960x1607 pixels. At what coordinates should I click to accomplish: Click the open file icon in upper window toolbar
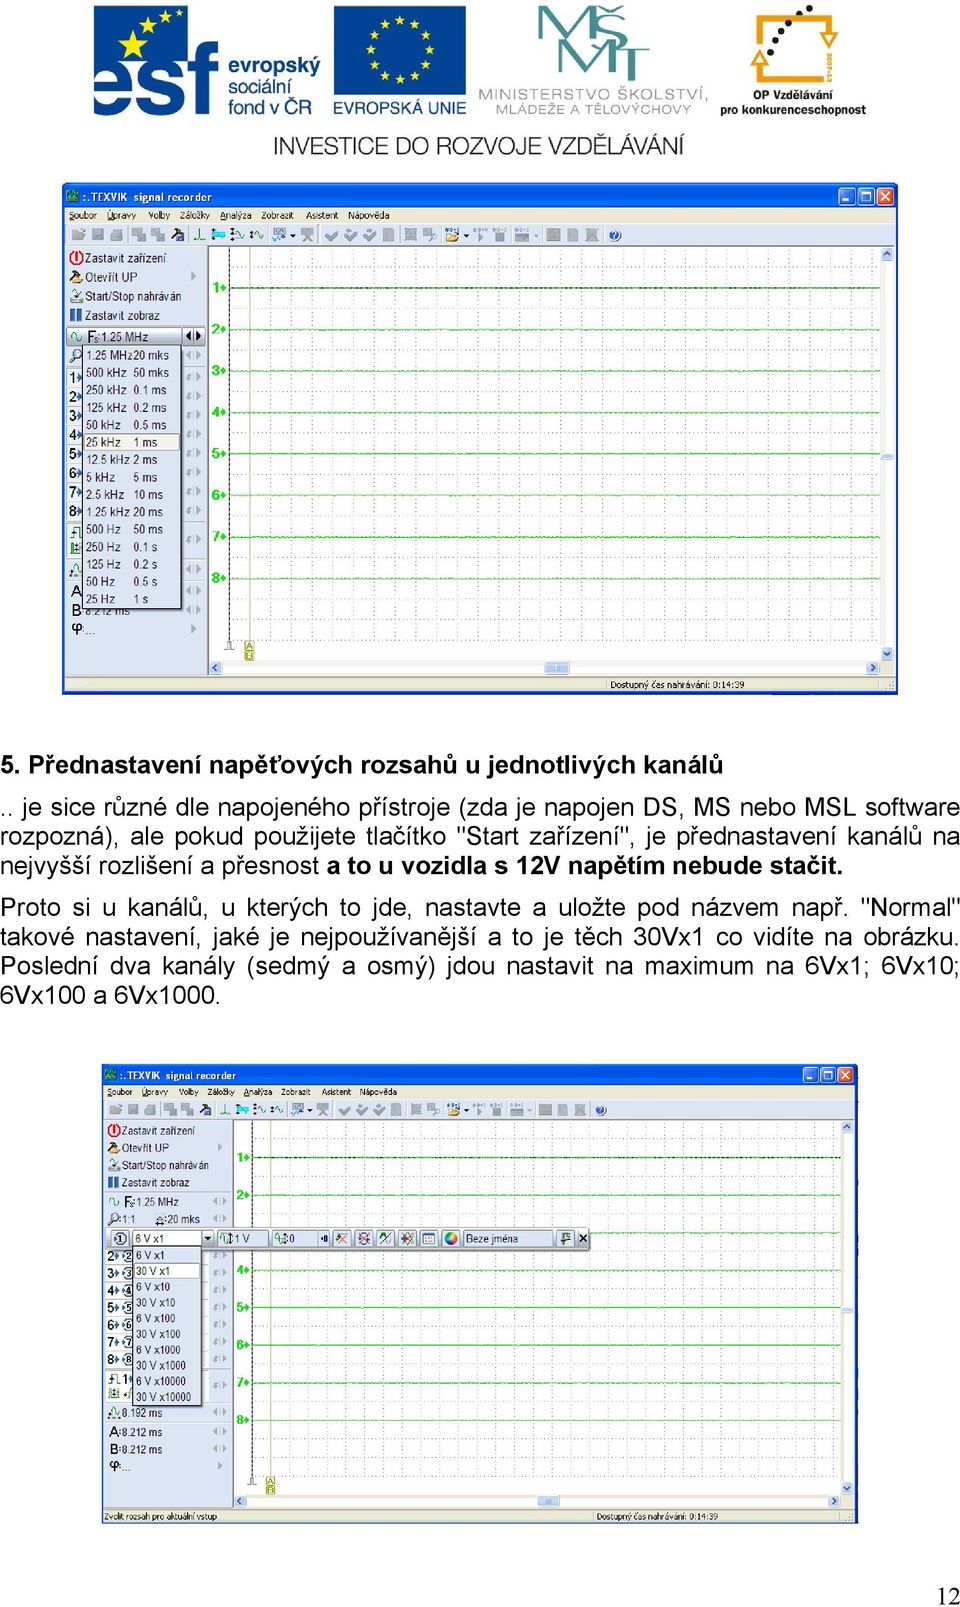[x=78, y=235]
